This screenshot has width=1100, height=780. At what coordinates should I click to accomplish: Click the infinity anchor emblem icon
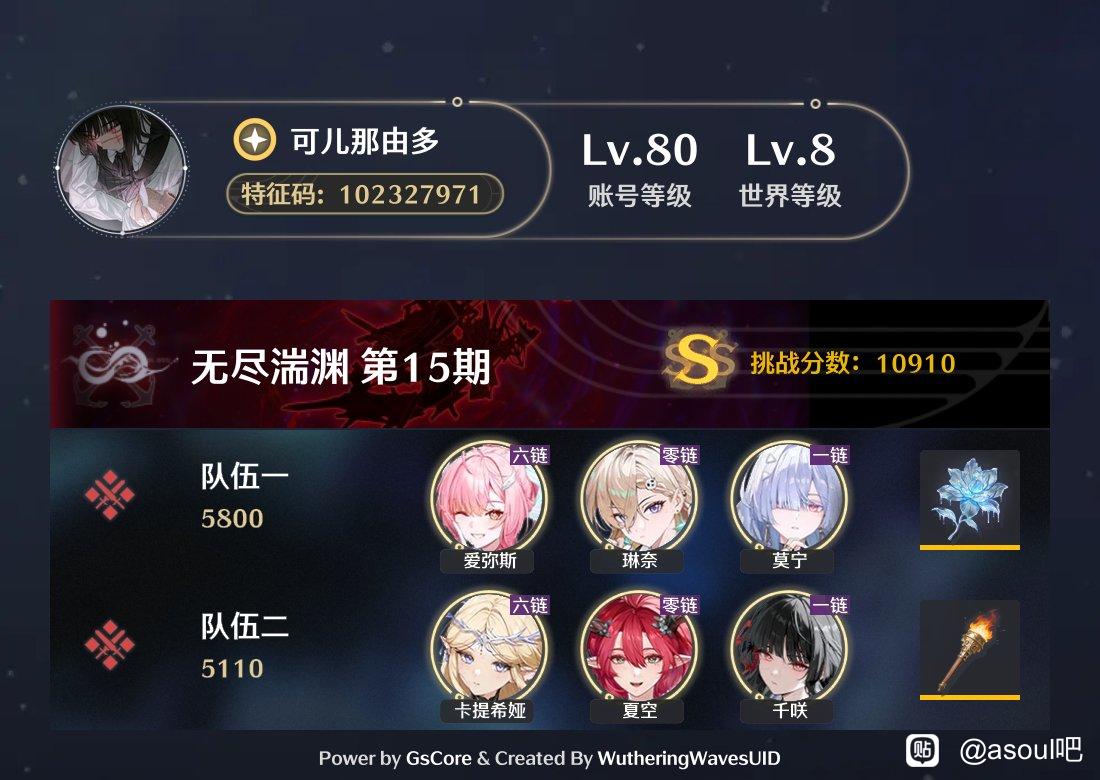pos(114,364)
